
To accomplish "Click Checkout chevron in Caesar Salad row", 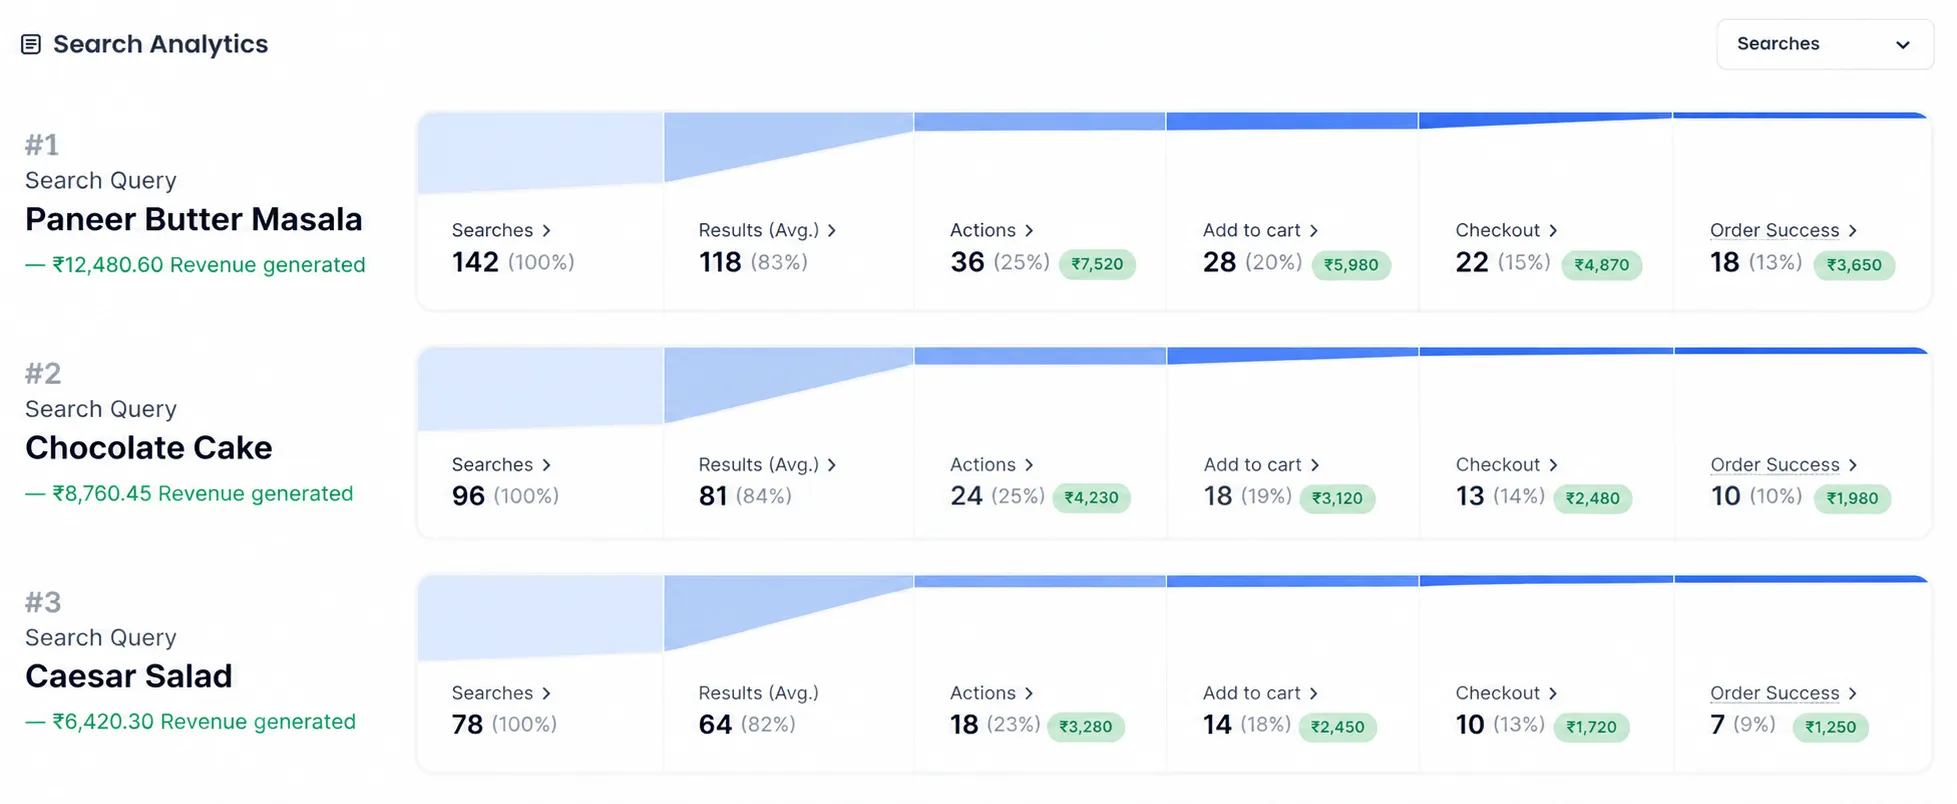I will click(1553, 693).
